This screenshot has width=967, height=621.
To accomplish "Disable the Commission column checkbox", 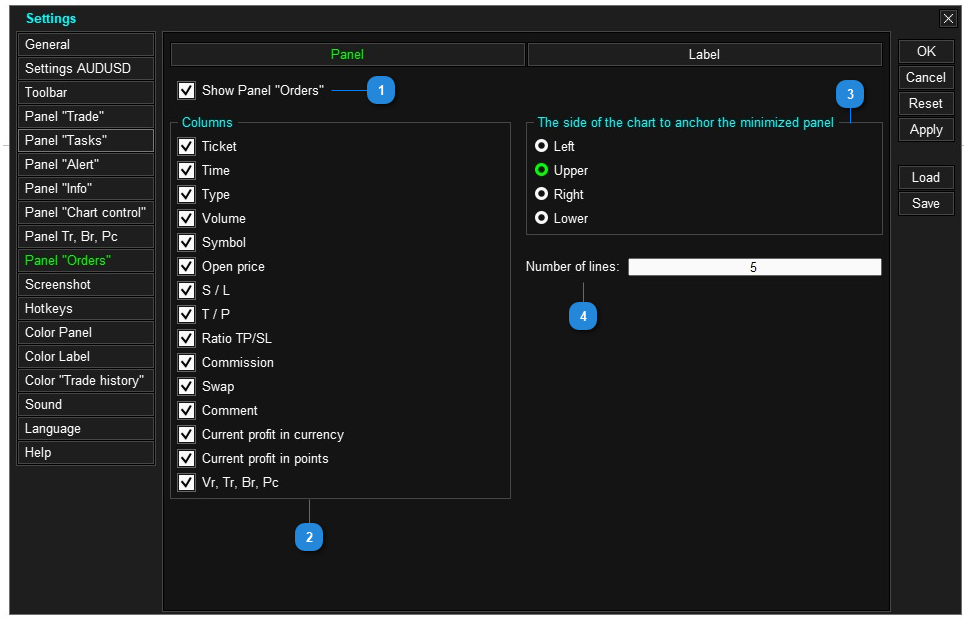I will click(186, 363).
